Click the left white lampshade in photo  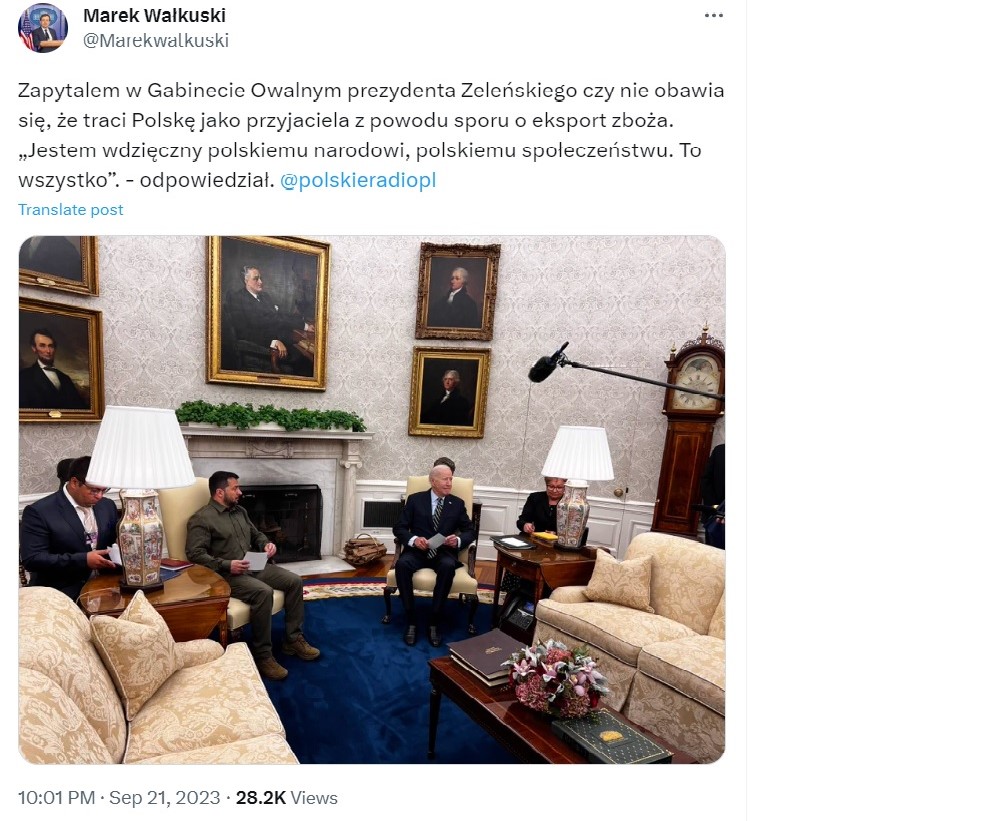140,447
